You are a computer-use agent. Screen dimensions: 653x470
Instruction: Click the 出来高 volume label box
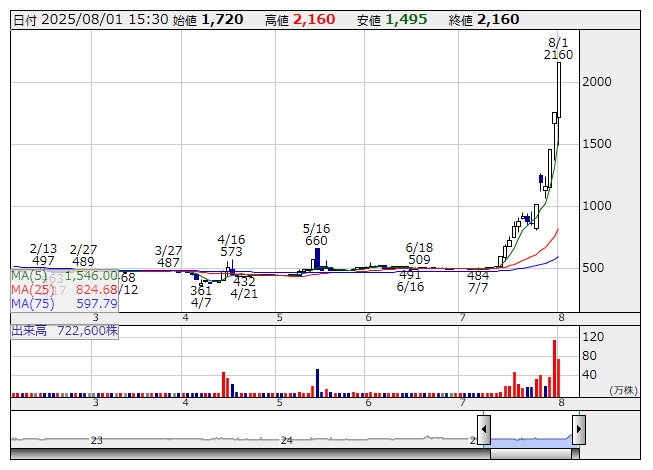pos(65,330)
